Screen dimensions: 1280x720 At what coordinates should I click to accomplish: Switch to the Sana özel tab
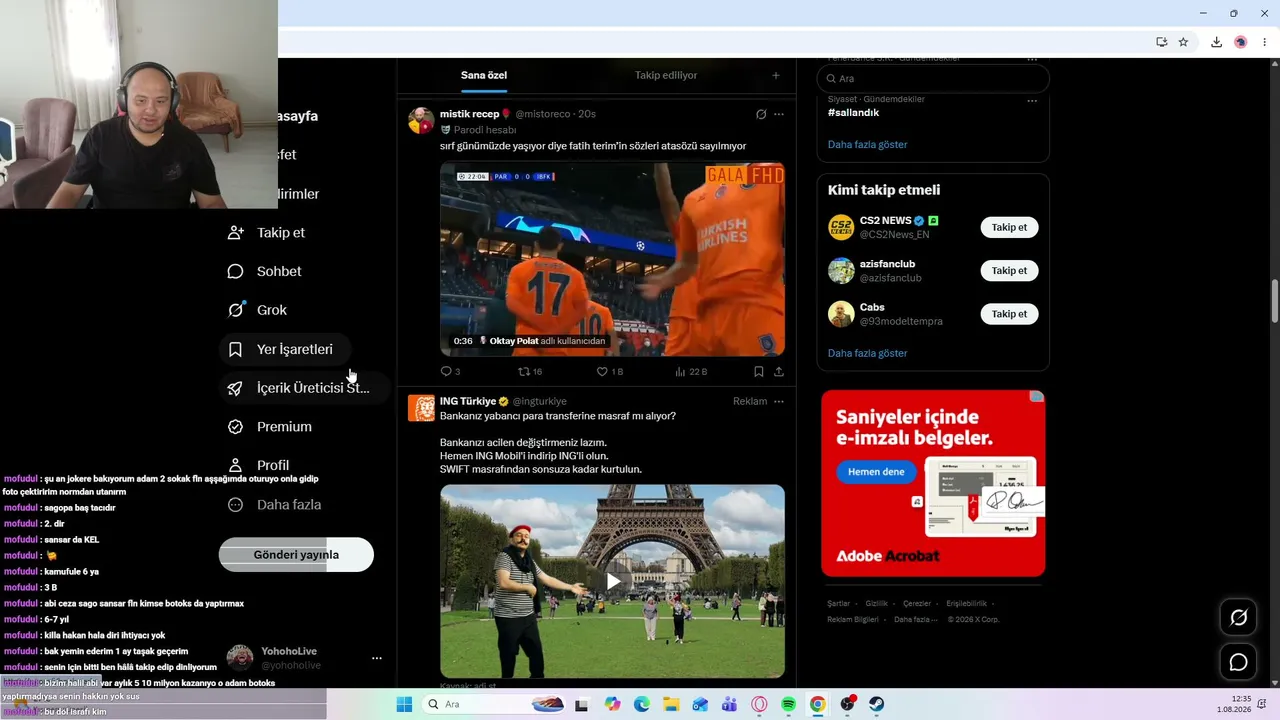(x=484, y=75)
